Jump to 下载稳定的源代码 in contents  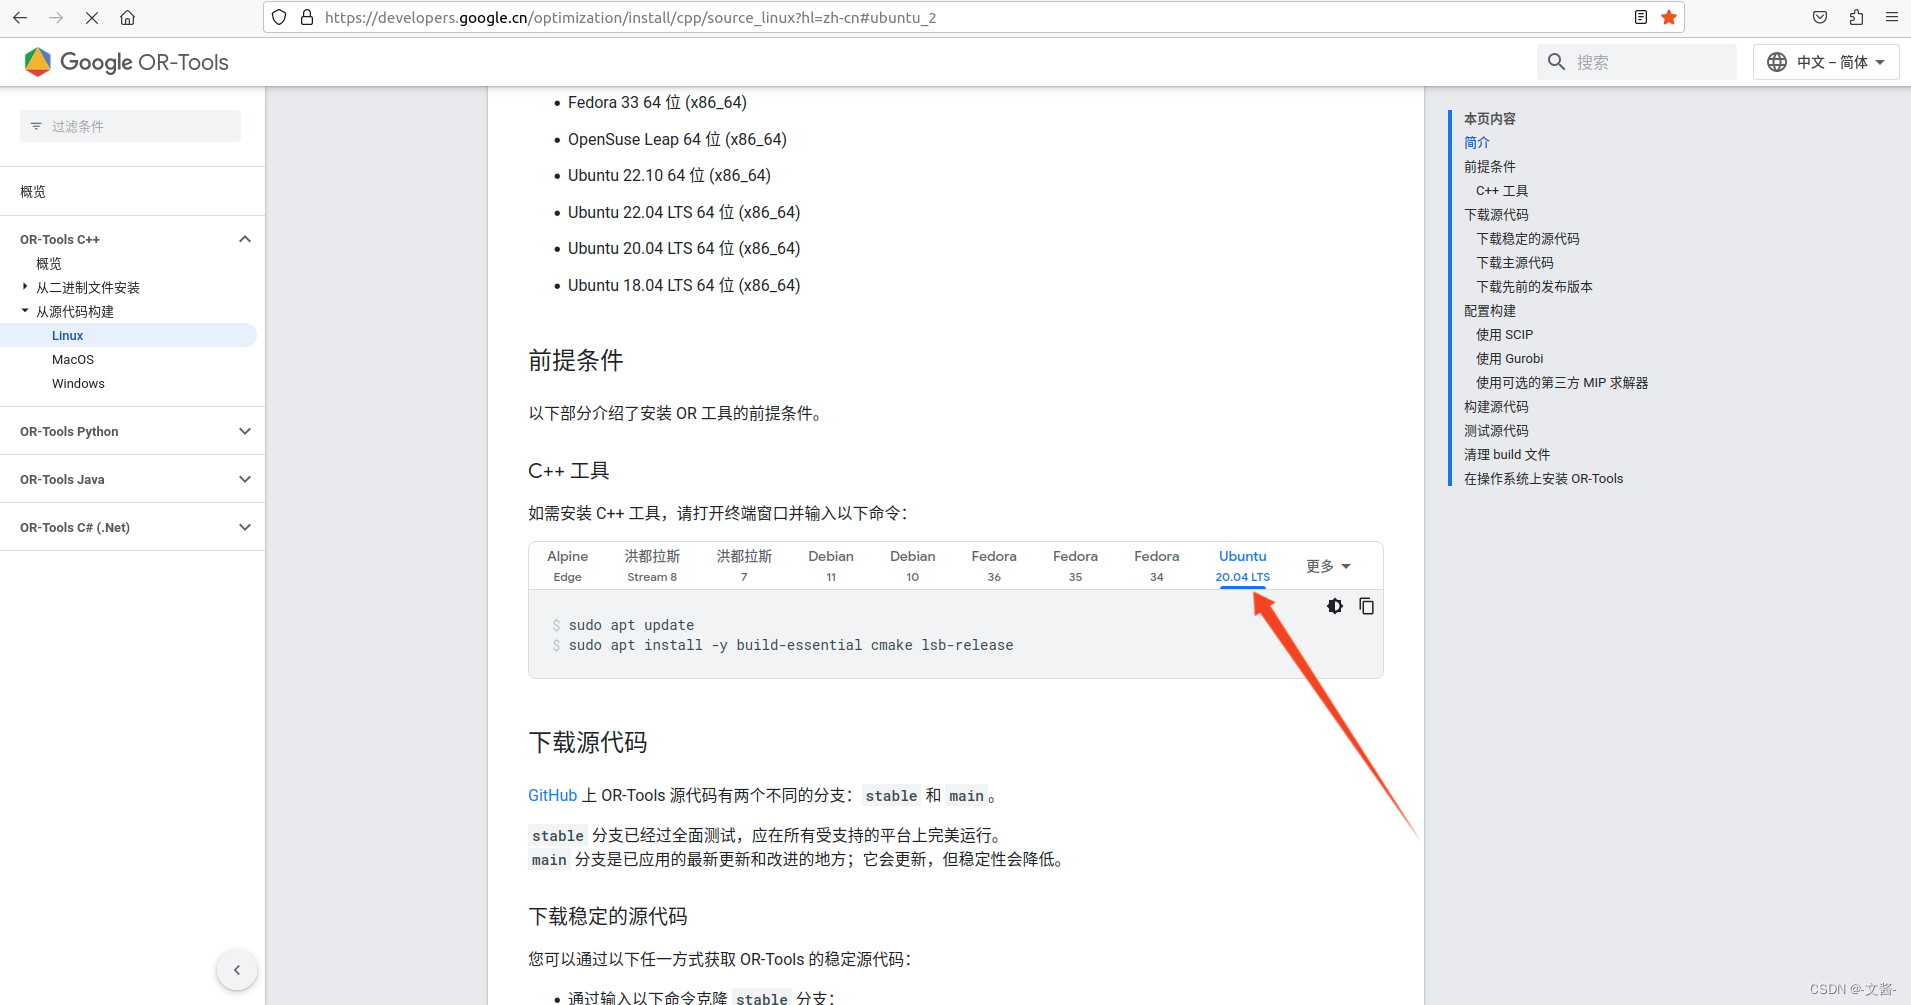[1528, 238]
